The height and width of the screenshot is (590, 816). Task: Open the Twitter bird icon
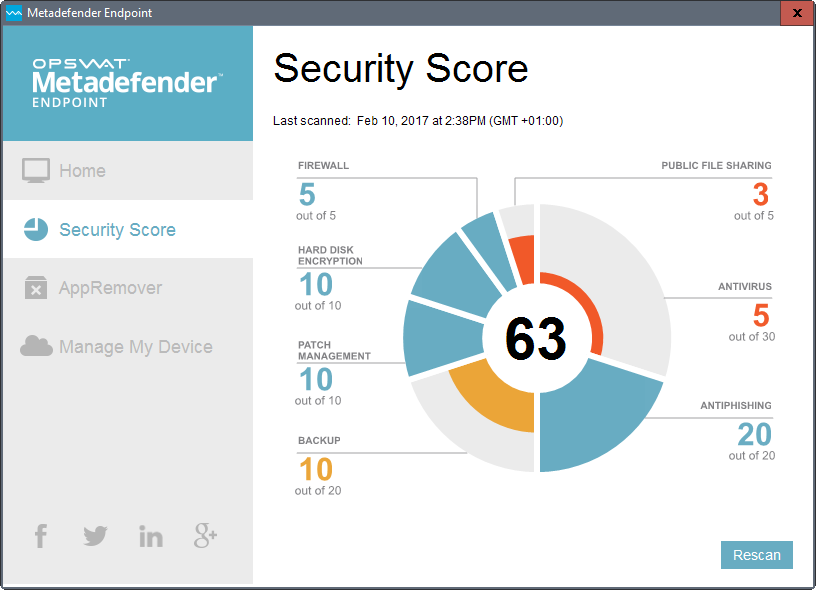[95, 536]
